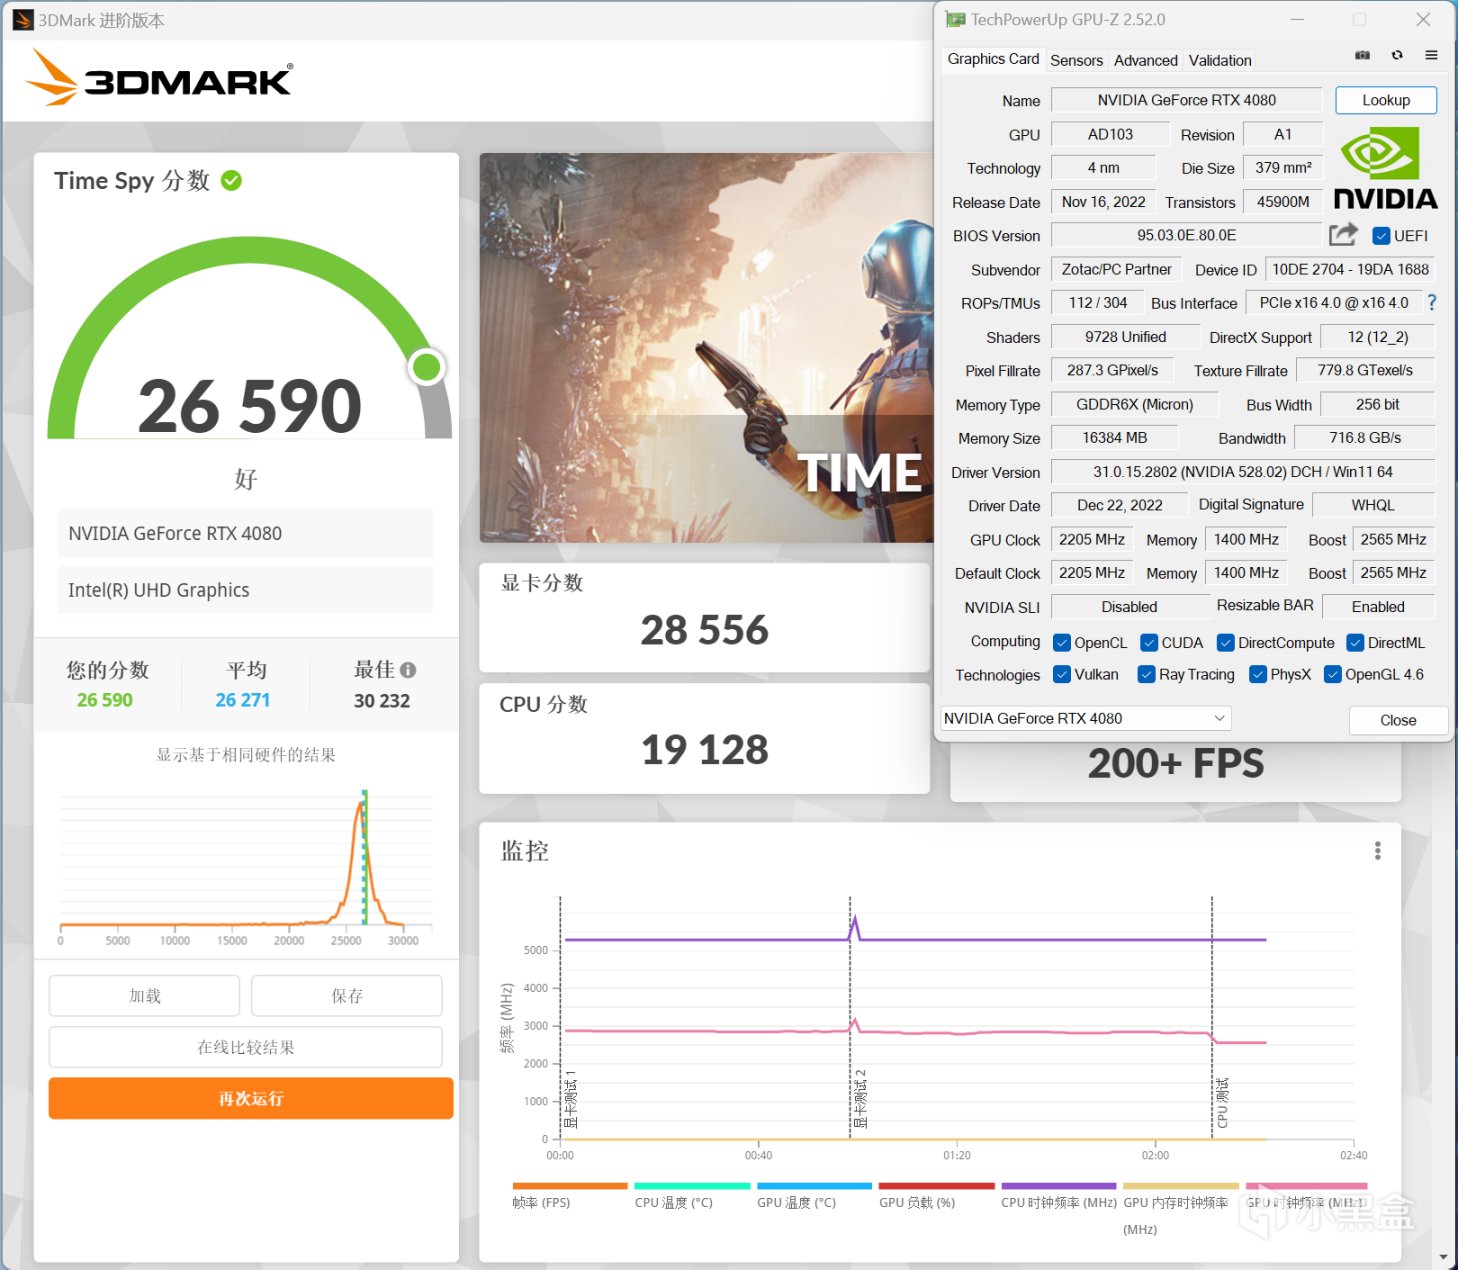Click the Bus Interface question mark

[1432, 302]
